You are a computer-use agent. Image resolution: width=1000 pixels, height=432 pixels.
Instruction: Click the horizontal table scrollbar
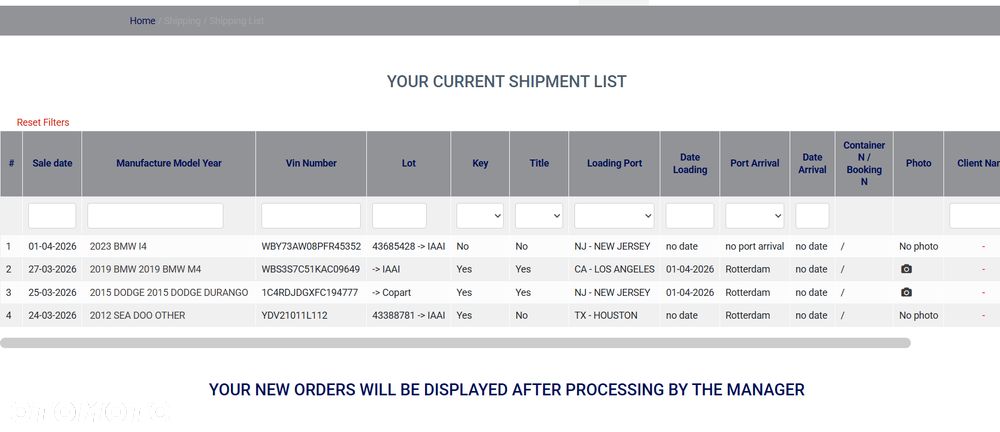pyautogui.click(x=455, y=343)
